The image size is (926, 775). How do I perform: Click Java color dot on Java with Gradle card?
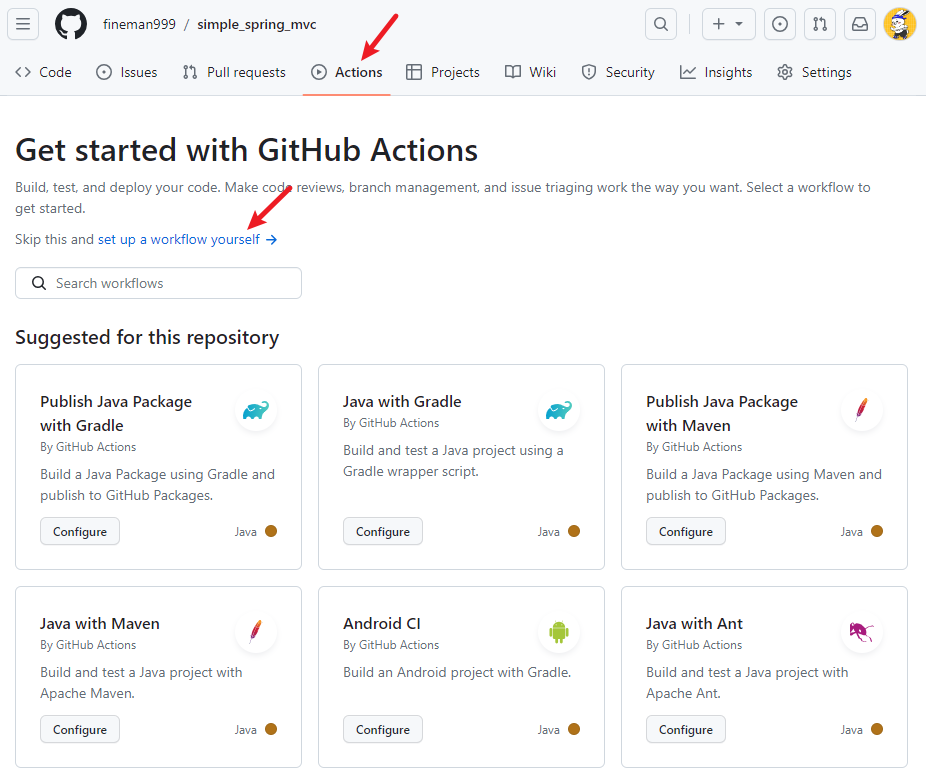(574, 531)
